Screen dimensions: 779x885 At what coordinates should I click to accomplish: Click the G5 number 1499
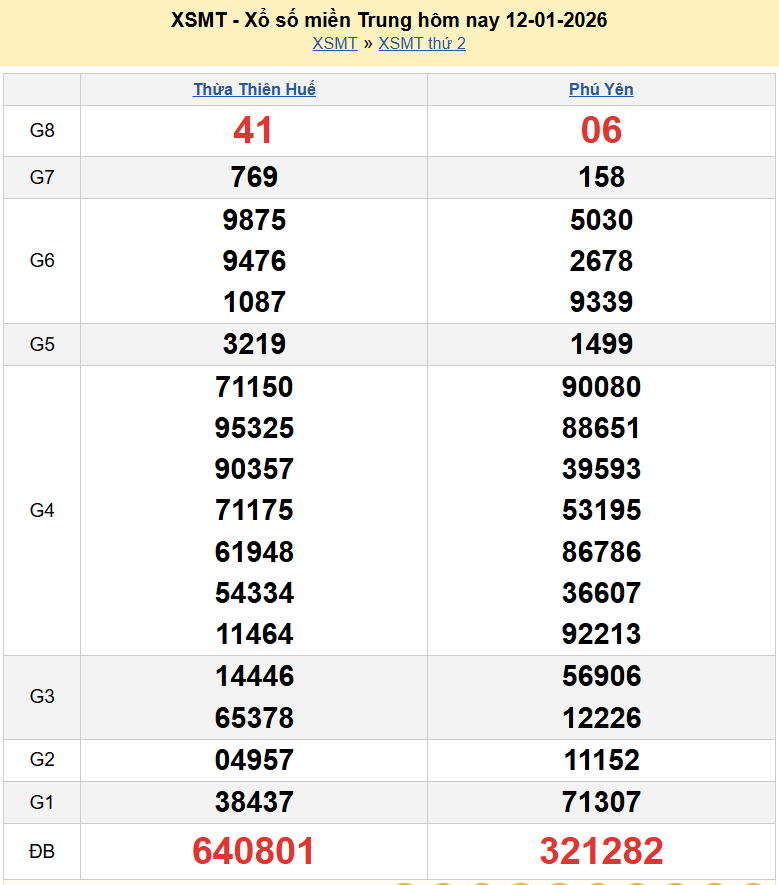(x=601, y=344)
